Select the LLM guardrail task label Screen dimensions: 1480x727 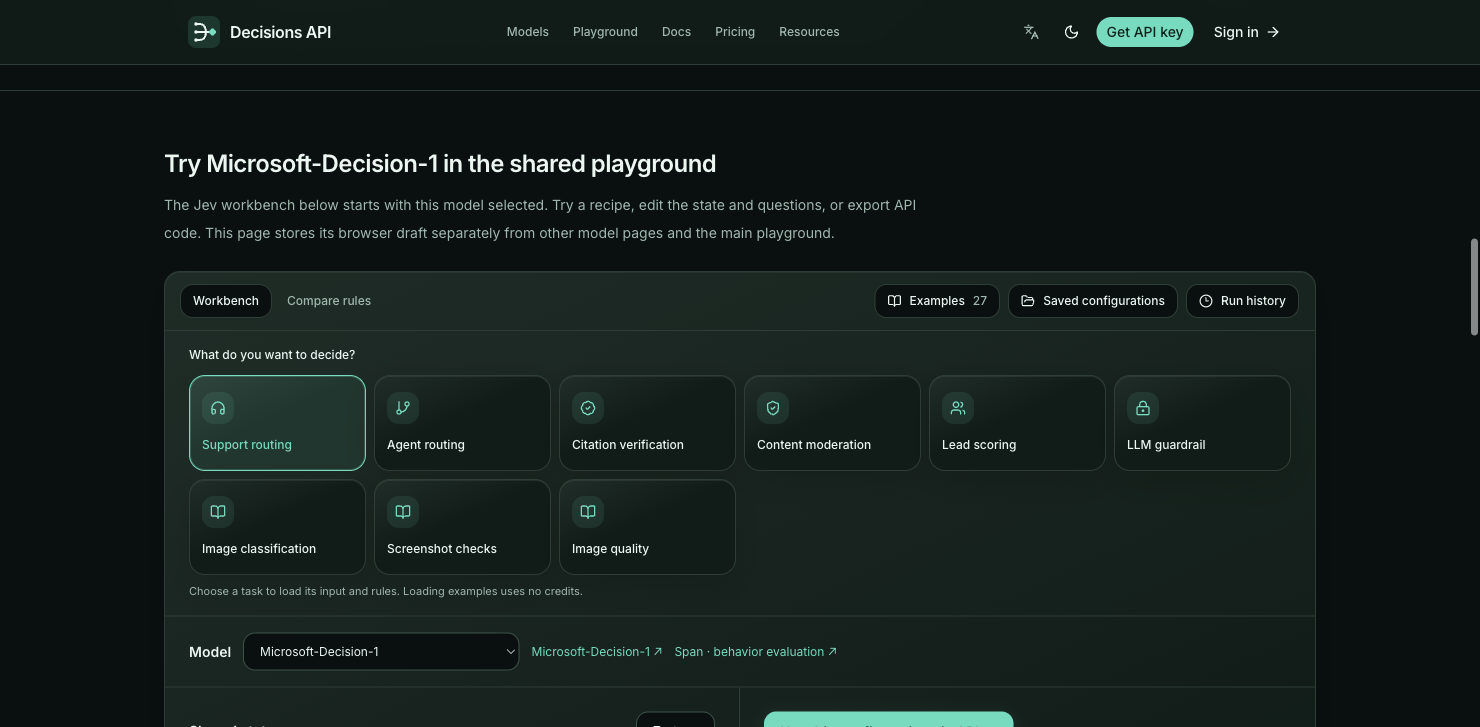coord(1166,445)
